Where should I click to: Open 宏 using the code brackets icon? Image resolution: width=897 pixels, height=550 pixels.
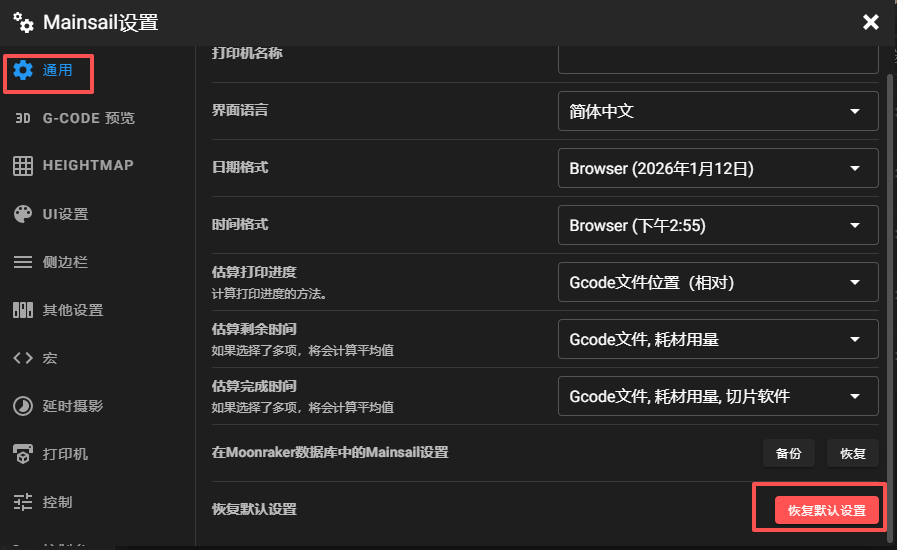click(23, 358)
